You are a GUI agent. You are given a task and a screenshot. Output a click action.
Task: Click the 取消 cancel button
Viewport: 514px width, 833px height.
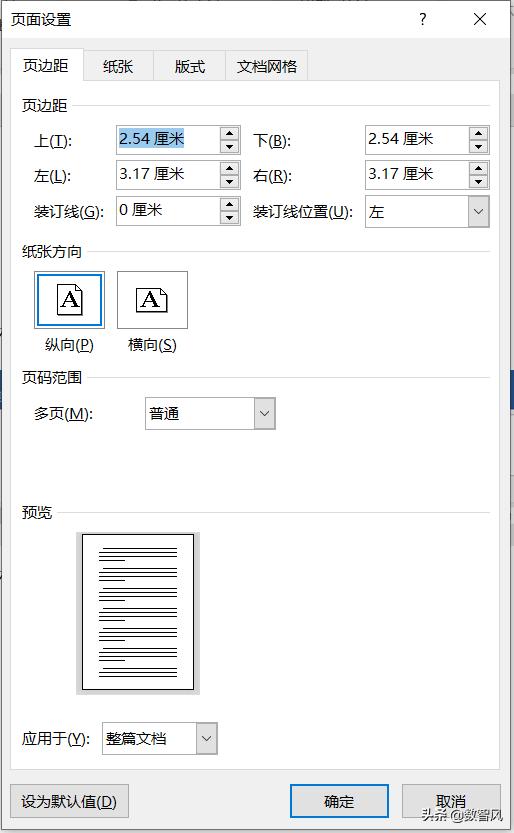click(451, 801)
